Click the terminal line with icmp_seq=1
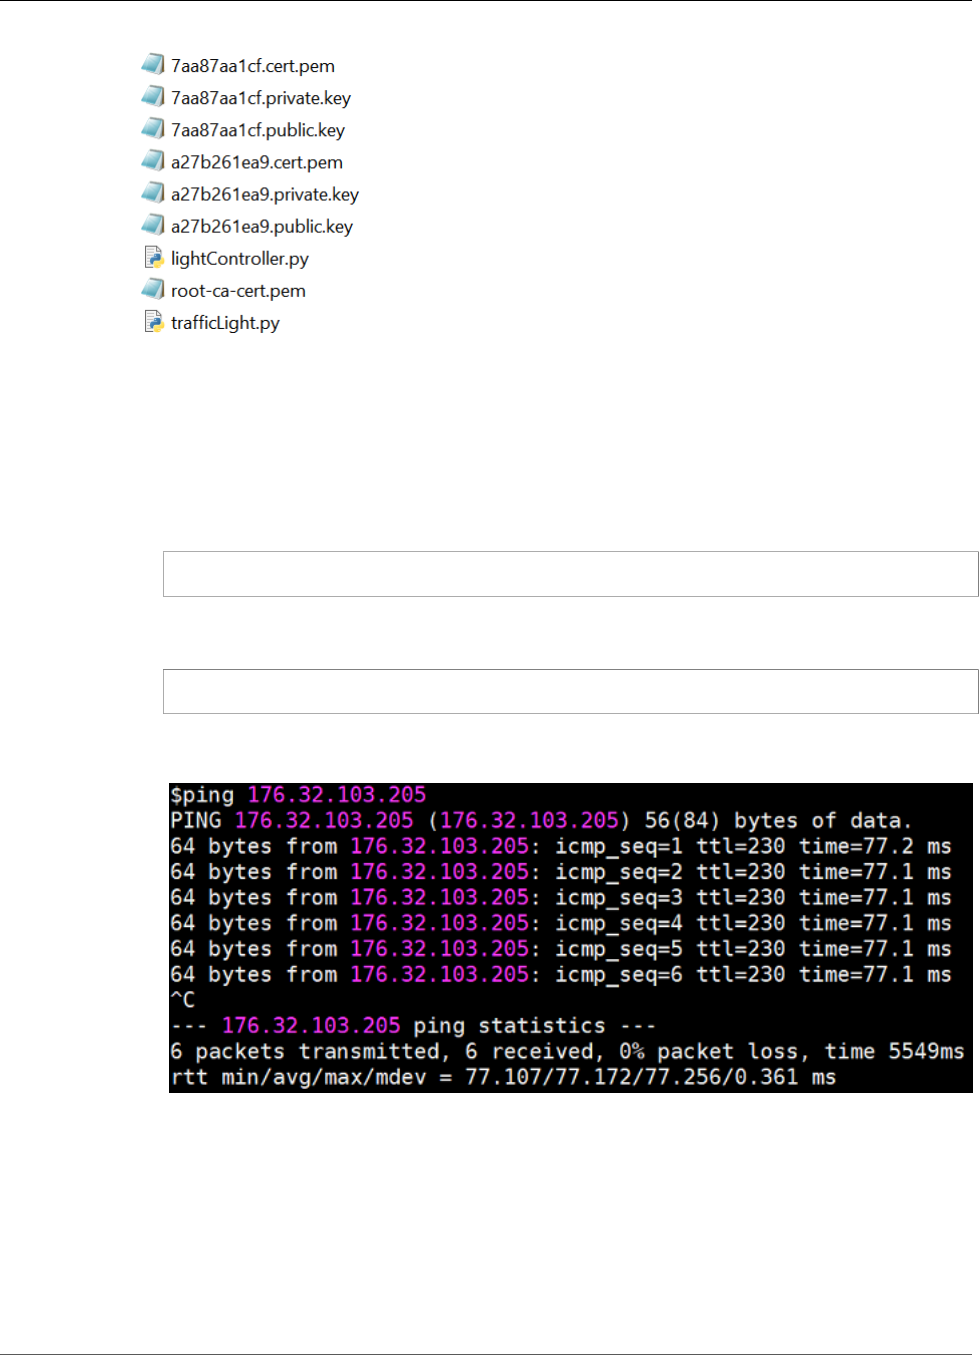This screenshot has width=979, height=1355. tap(561, 847)
